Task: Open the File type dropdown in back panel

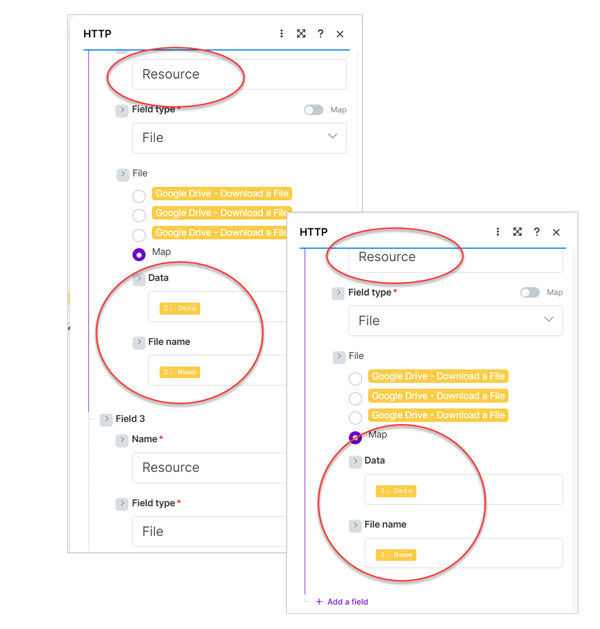Action: (239, 138)
